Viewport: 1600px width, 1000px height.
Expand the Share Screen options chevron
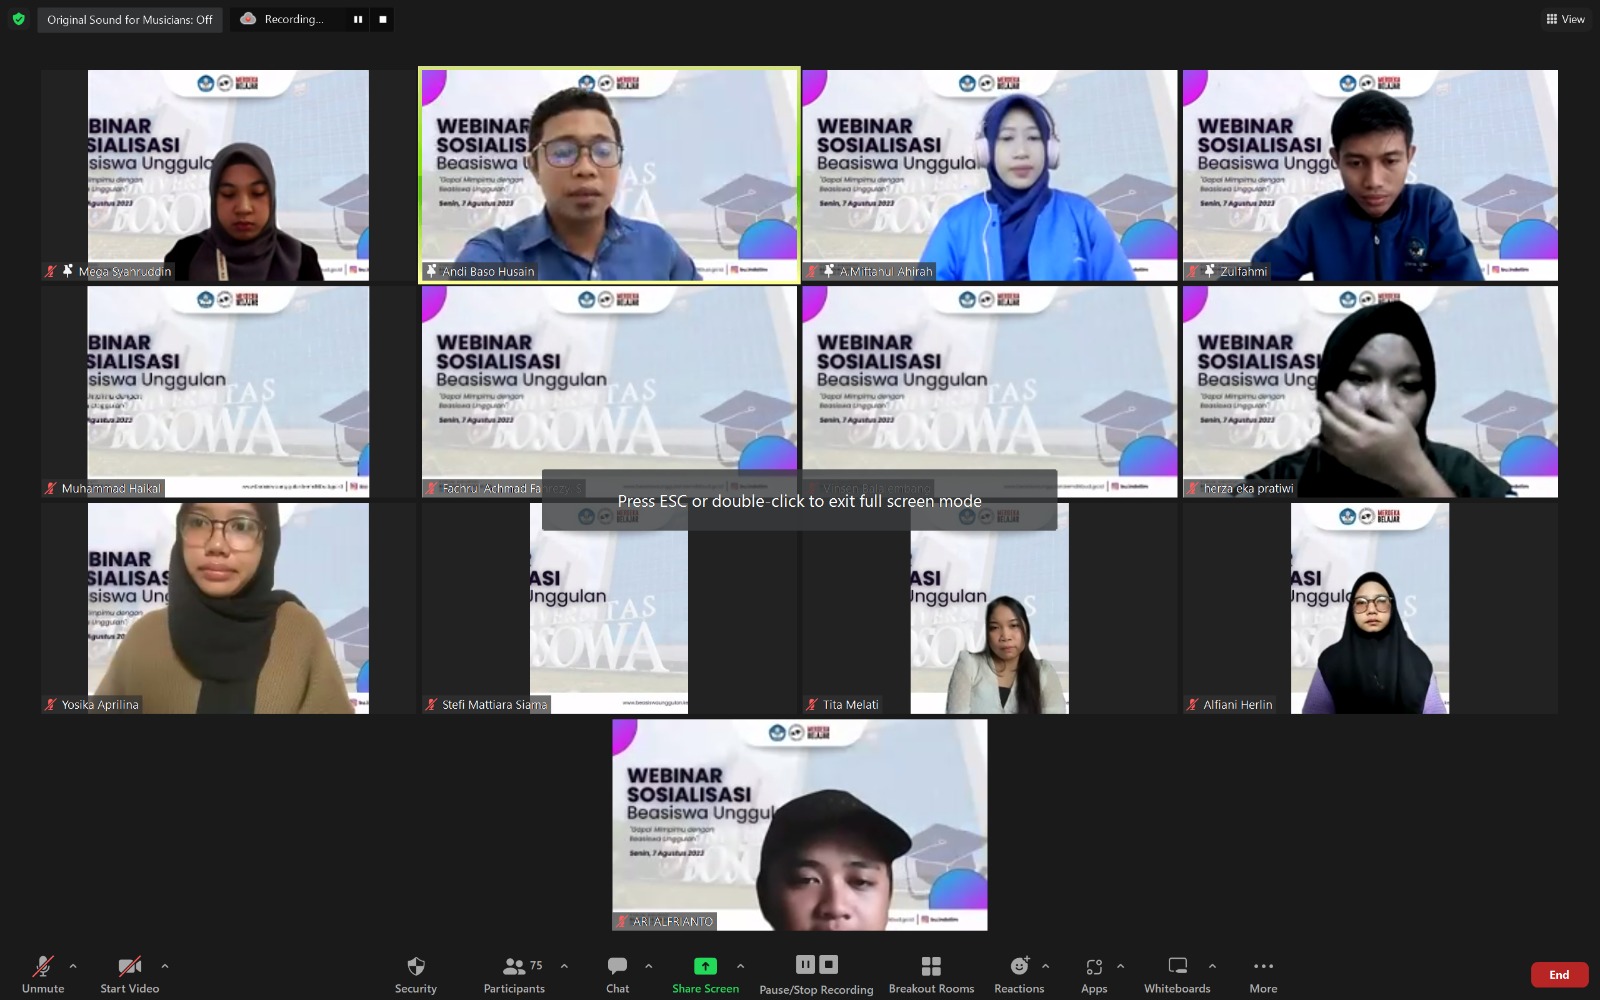tap(741, 968)
